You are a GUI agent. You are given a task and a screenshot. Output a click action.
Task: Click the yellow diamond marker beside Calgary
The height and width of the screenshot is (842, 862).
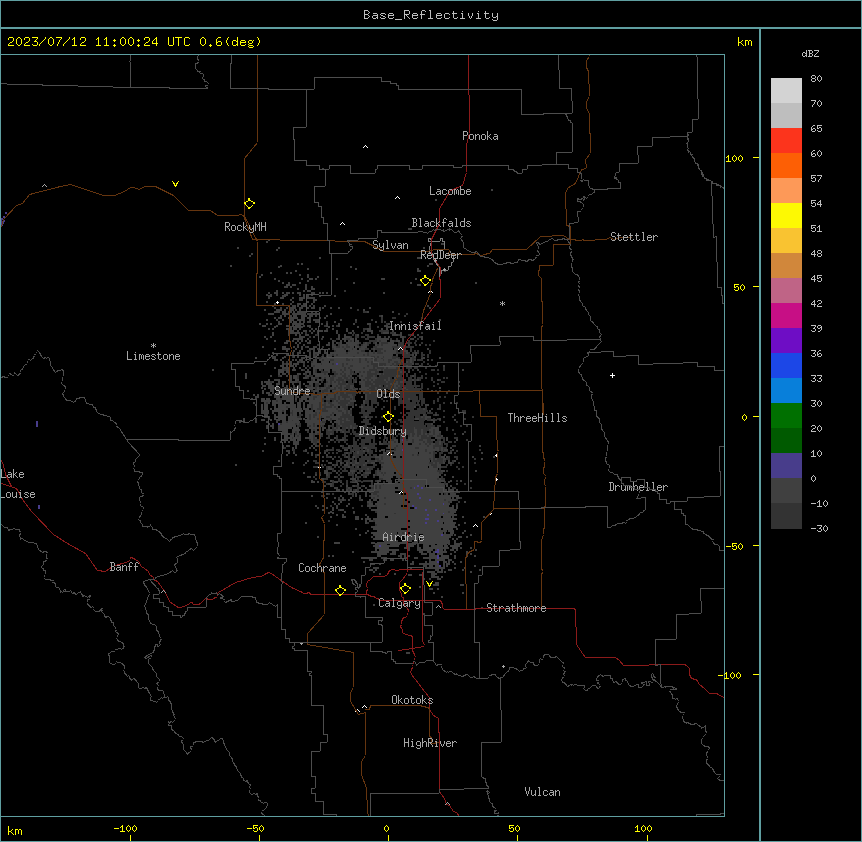tap(405, 589)
